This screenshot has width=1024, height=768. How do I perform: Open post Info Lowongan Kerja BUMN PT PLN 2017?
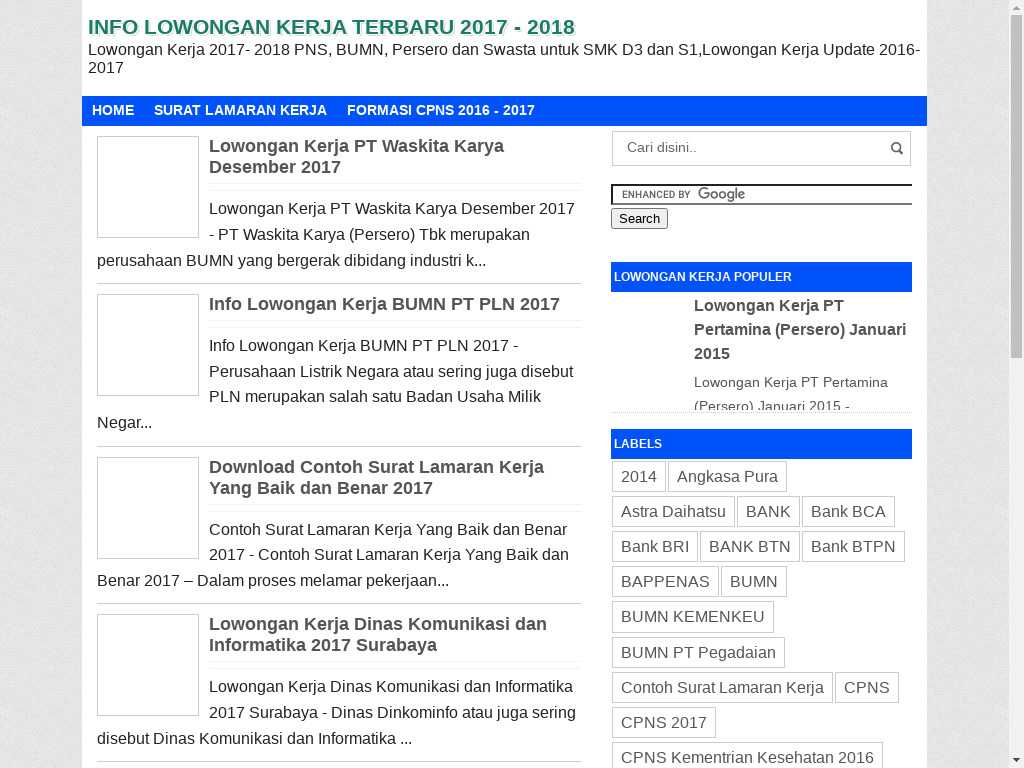pyautogui.click(x=384, y=304)
